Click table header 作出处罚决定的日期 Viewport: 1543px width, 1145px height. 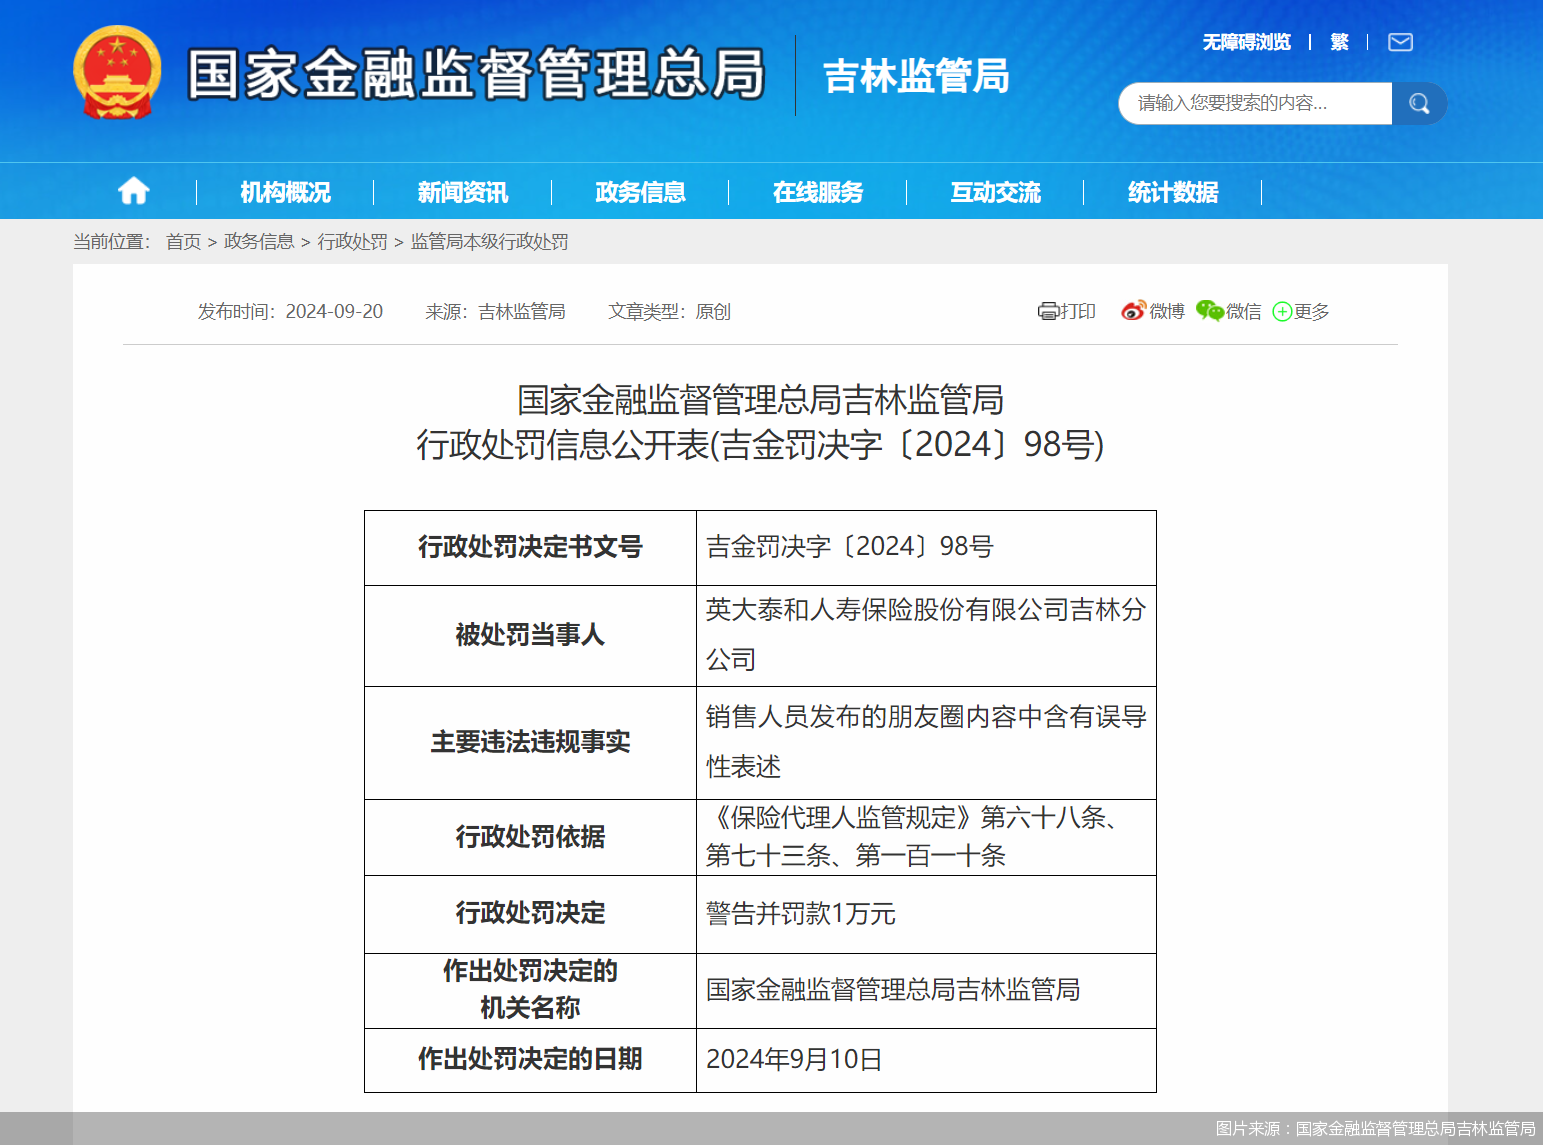(530, 1059)
